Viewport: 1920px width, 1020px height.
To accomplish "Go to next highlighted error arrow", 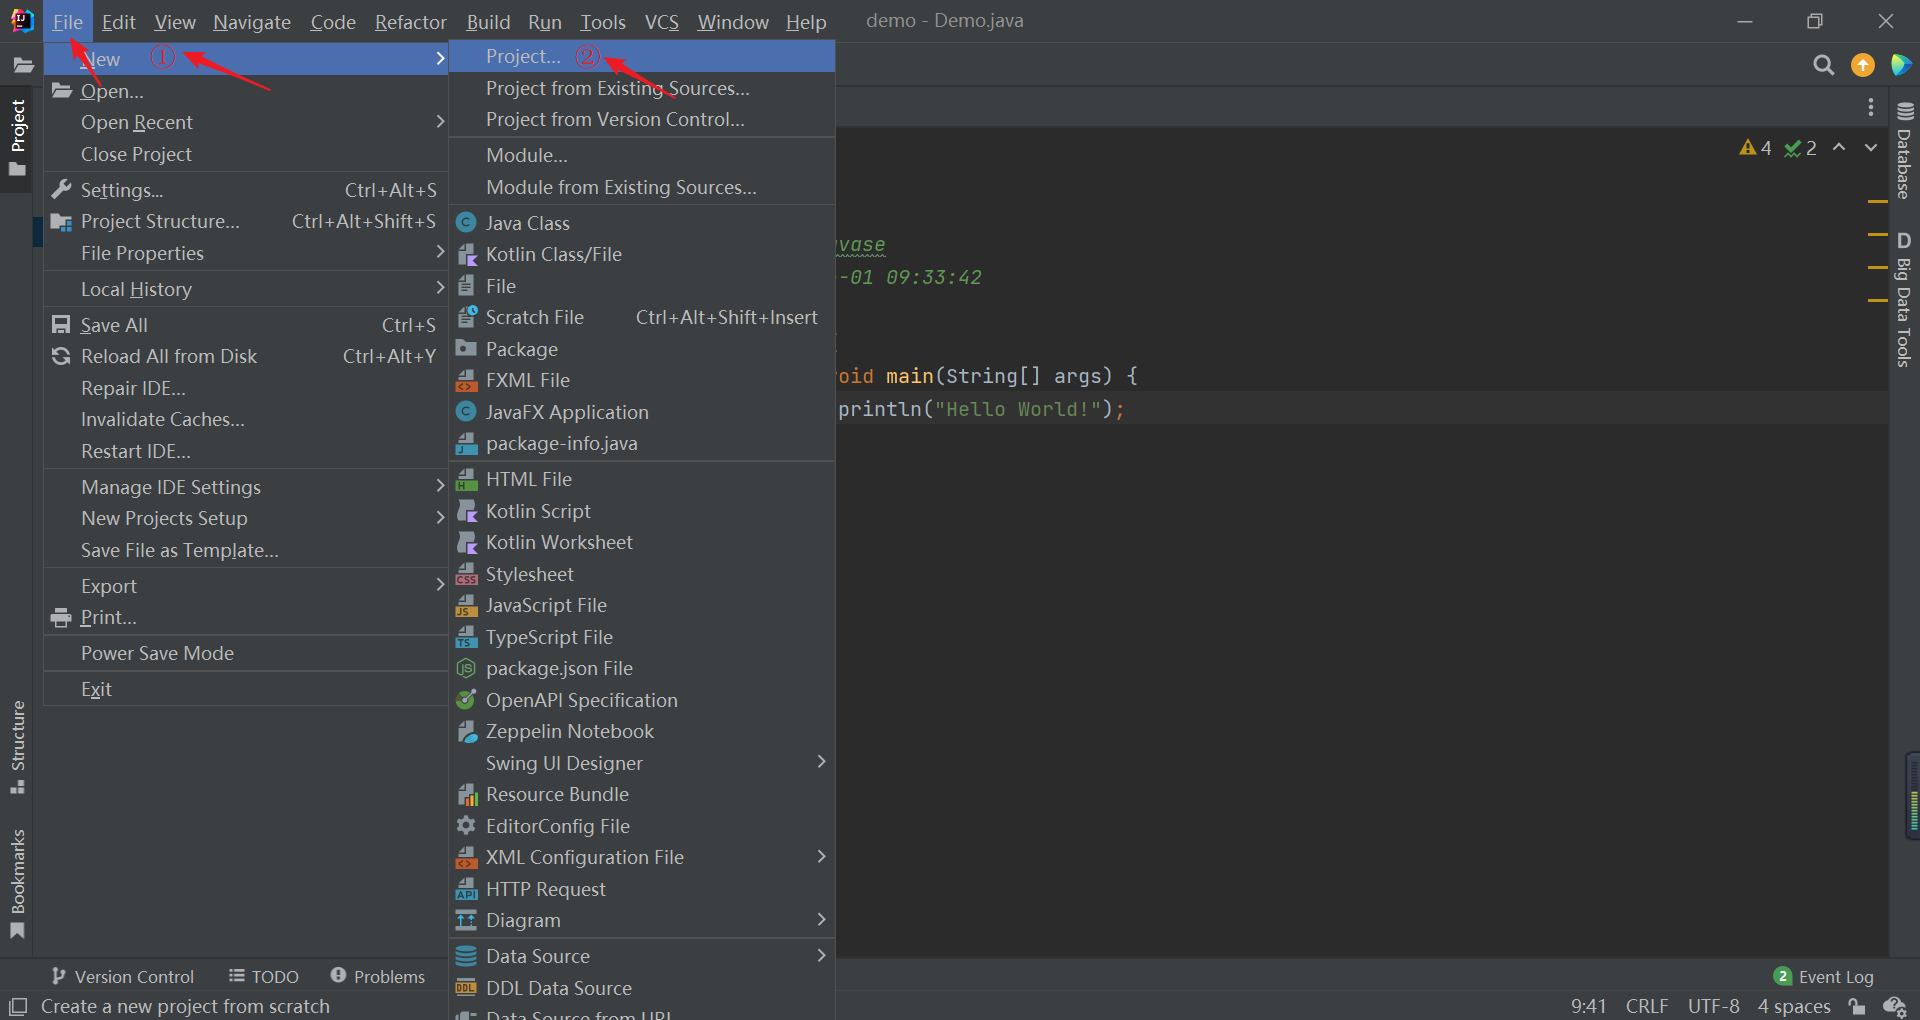I will click(1871, 148).
